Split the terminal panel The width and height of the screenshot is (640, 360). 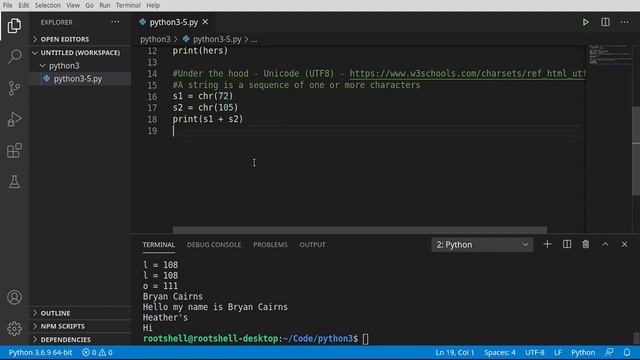click(x=567, y=244)
